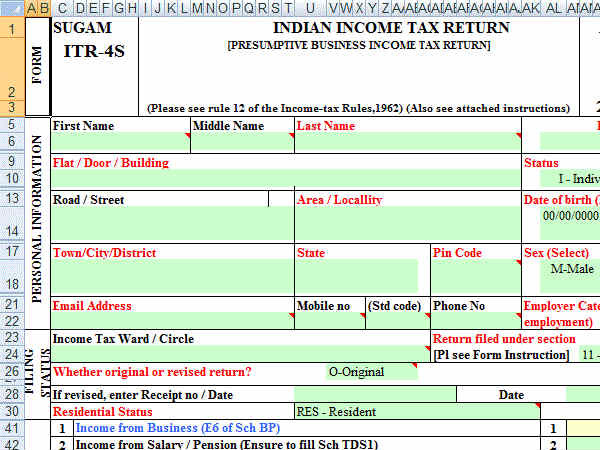Select the Flat / Door / Building field

pos(285,179)
